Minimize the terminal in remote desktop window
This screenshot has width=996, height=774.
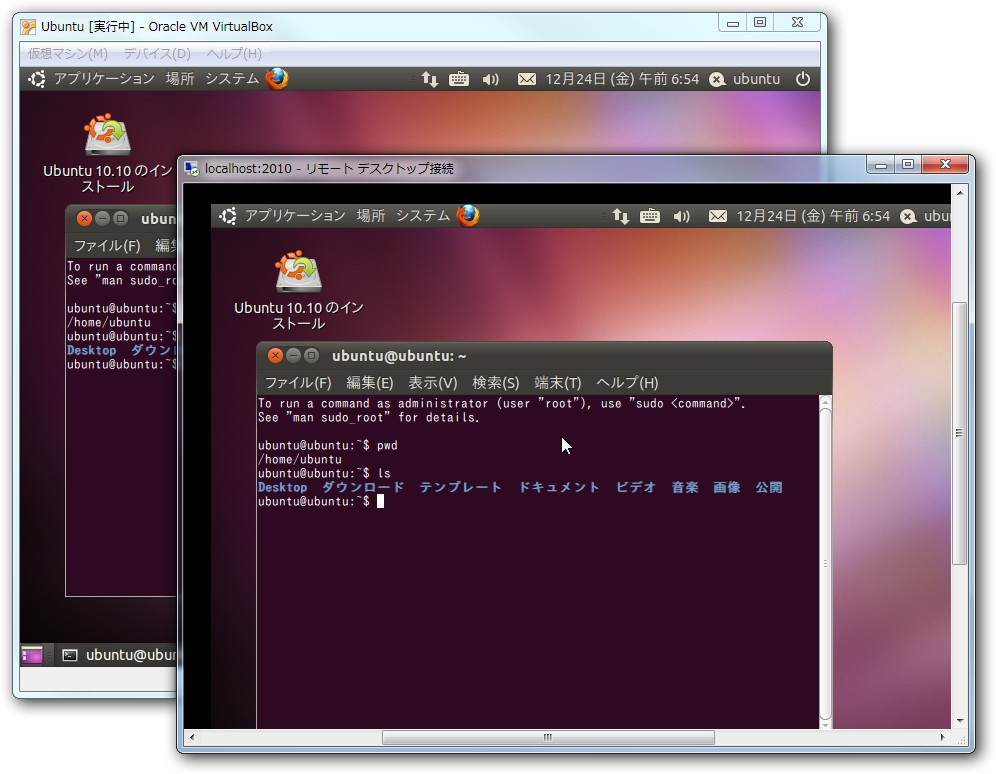tap(293, 356)
